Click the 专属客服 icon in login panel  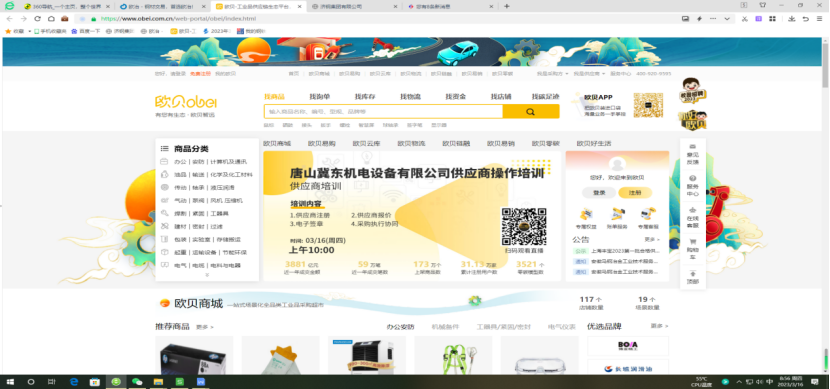[647, 217]
